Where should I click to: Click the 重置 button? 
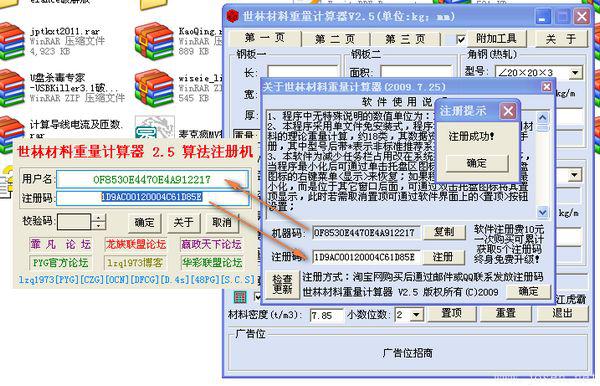(x=505, y=313)
